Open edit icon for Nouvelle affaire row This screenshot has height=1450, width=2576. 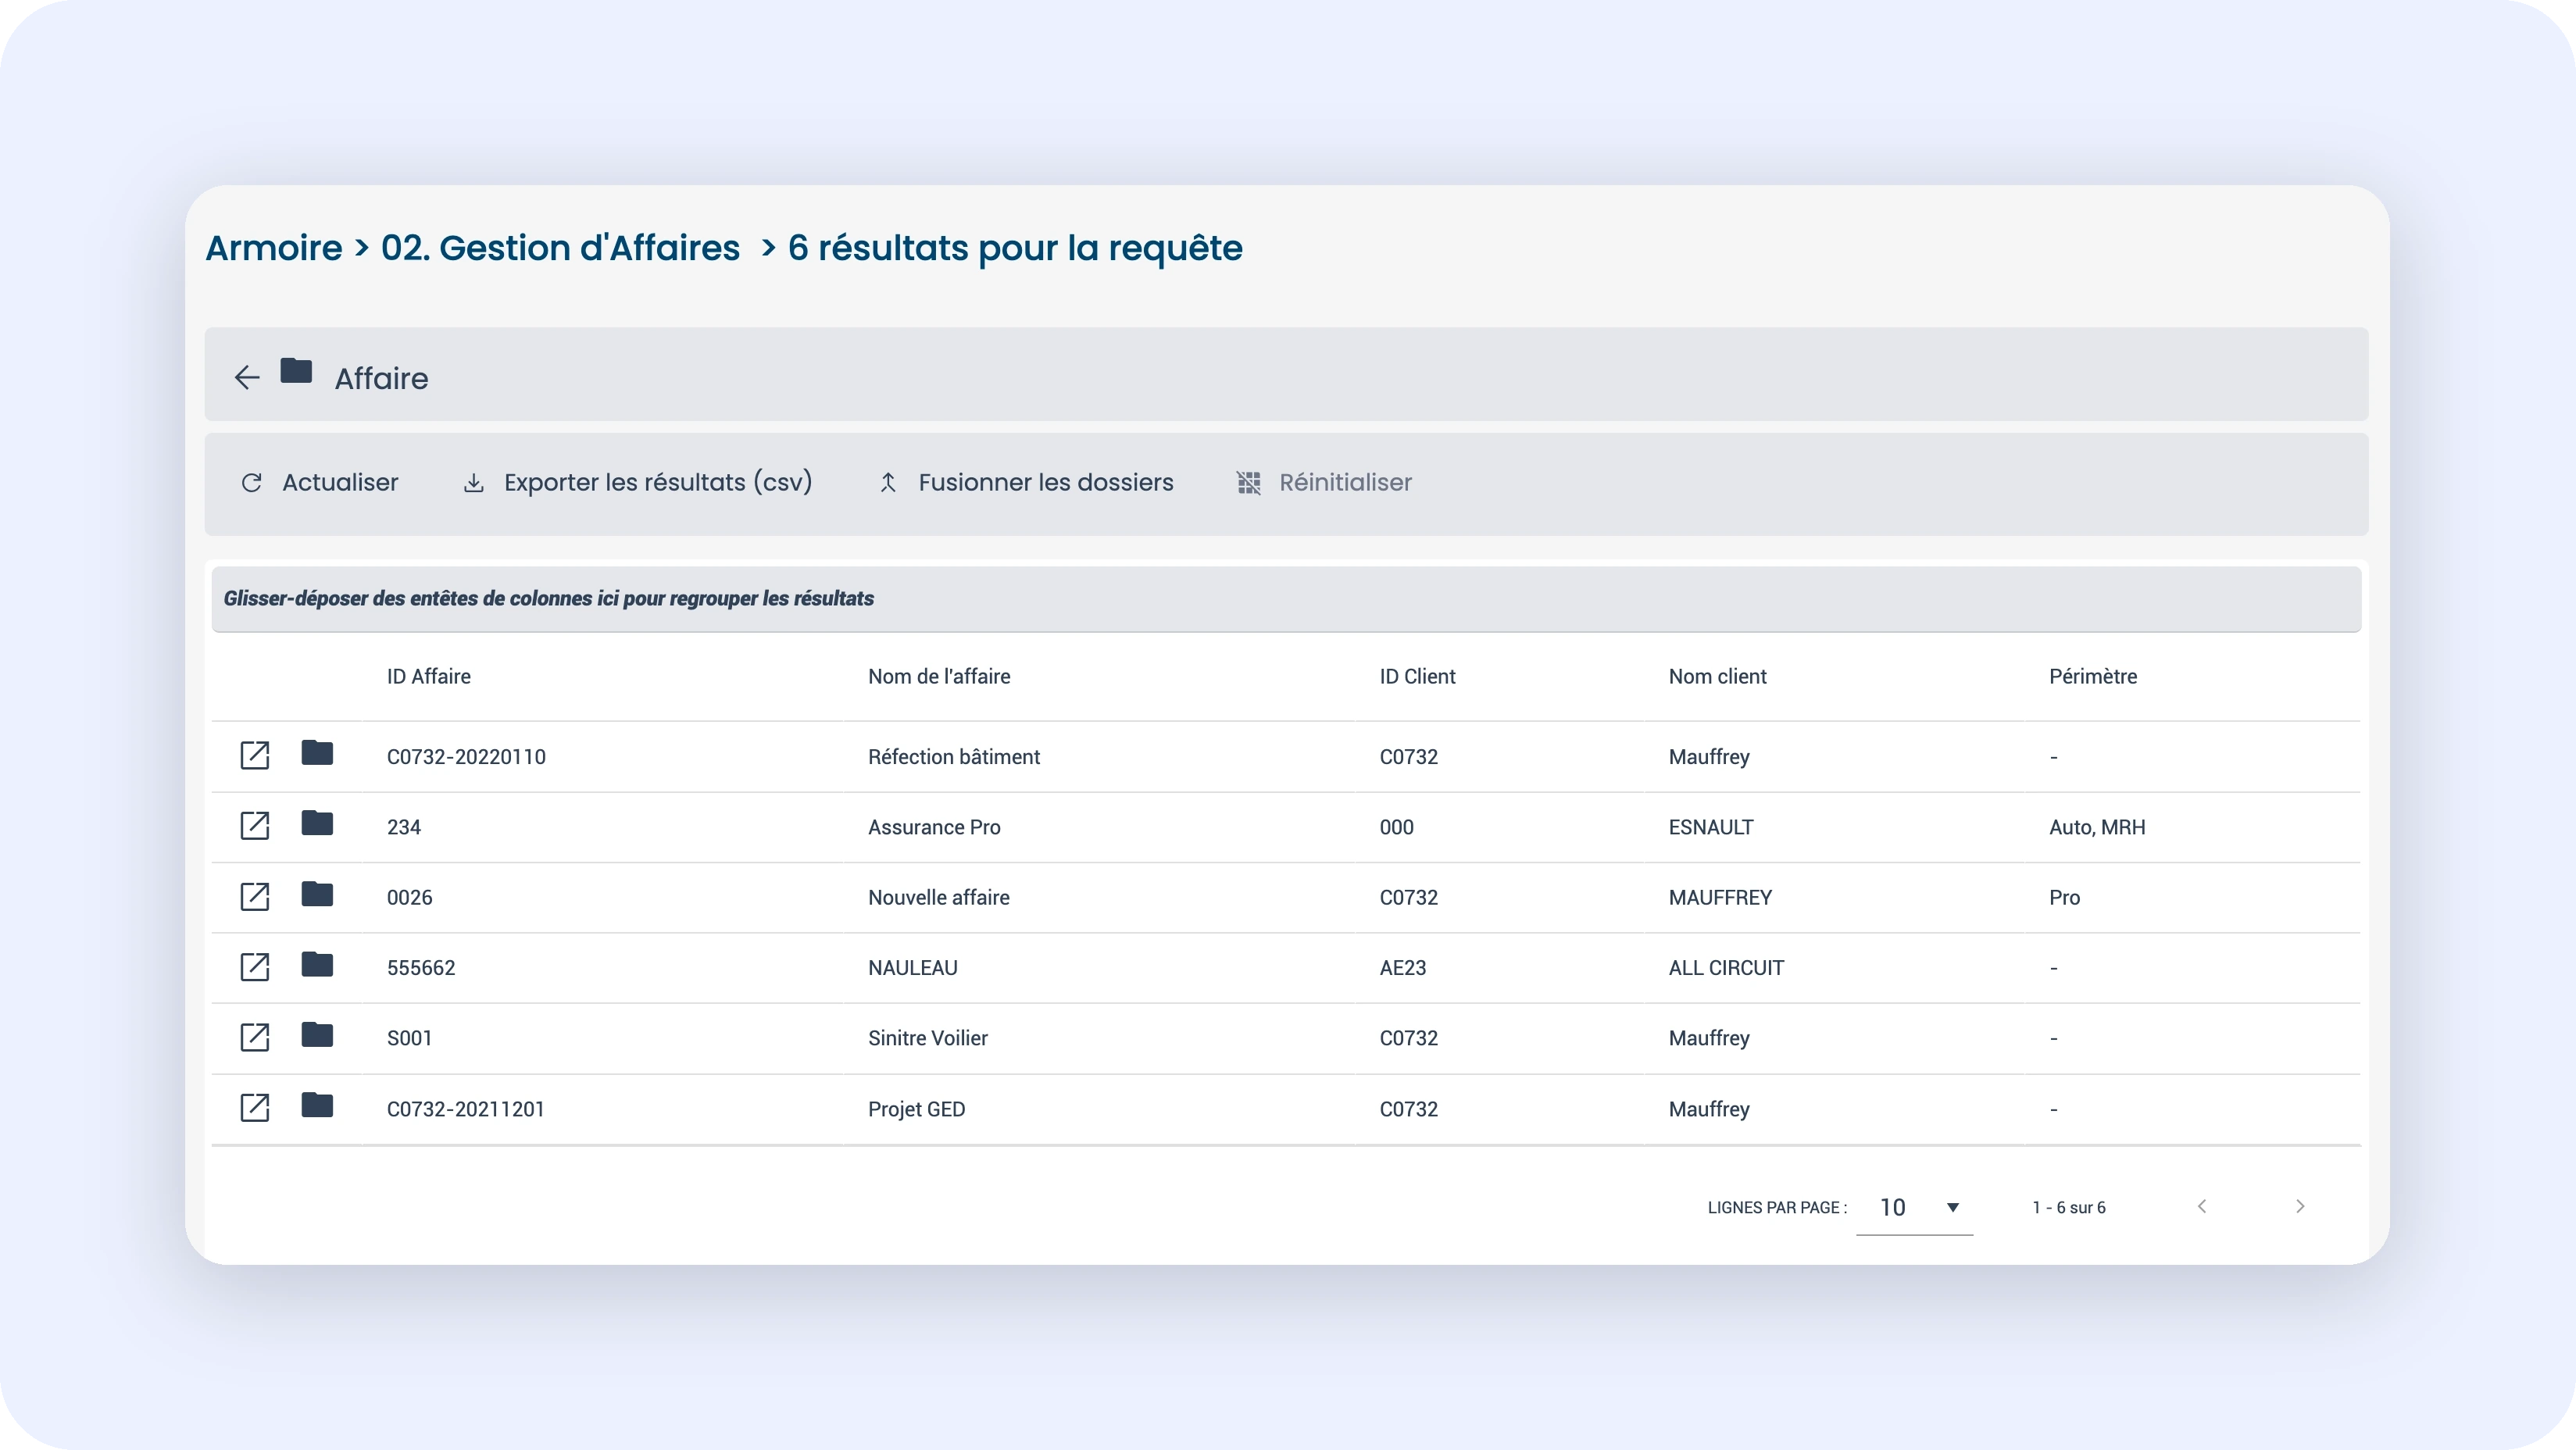pyautogui.click(x=255, y=897)
